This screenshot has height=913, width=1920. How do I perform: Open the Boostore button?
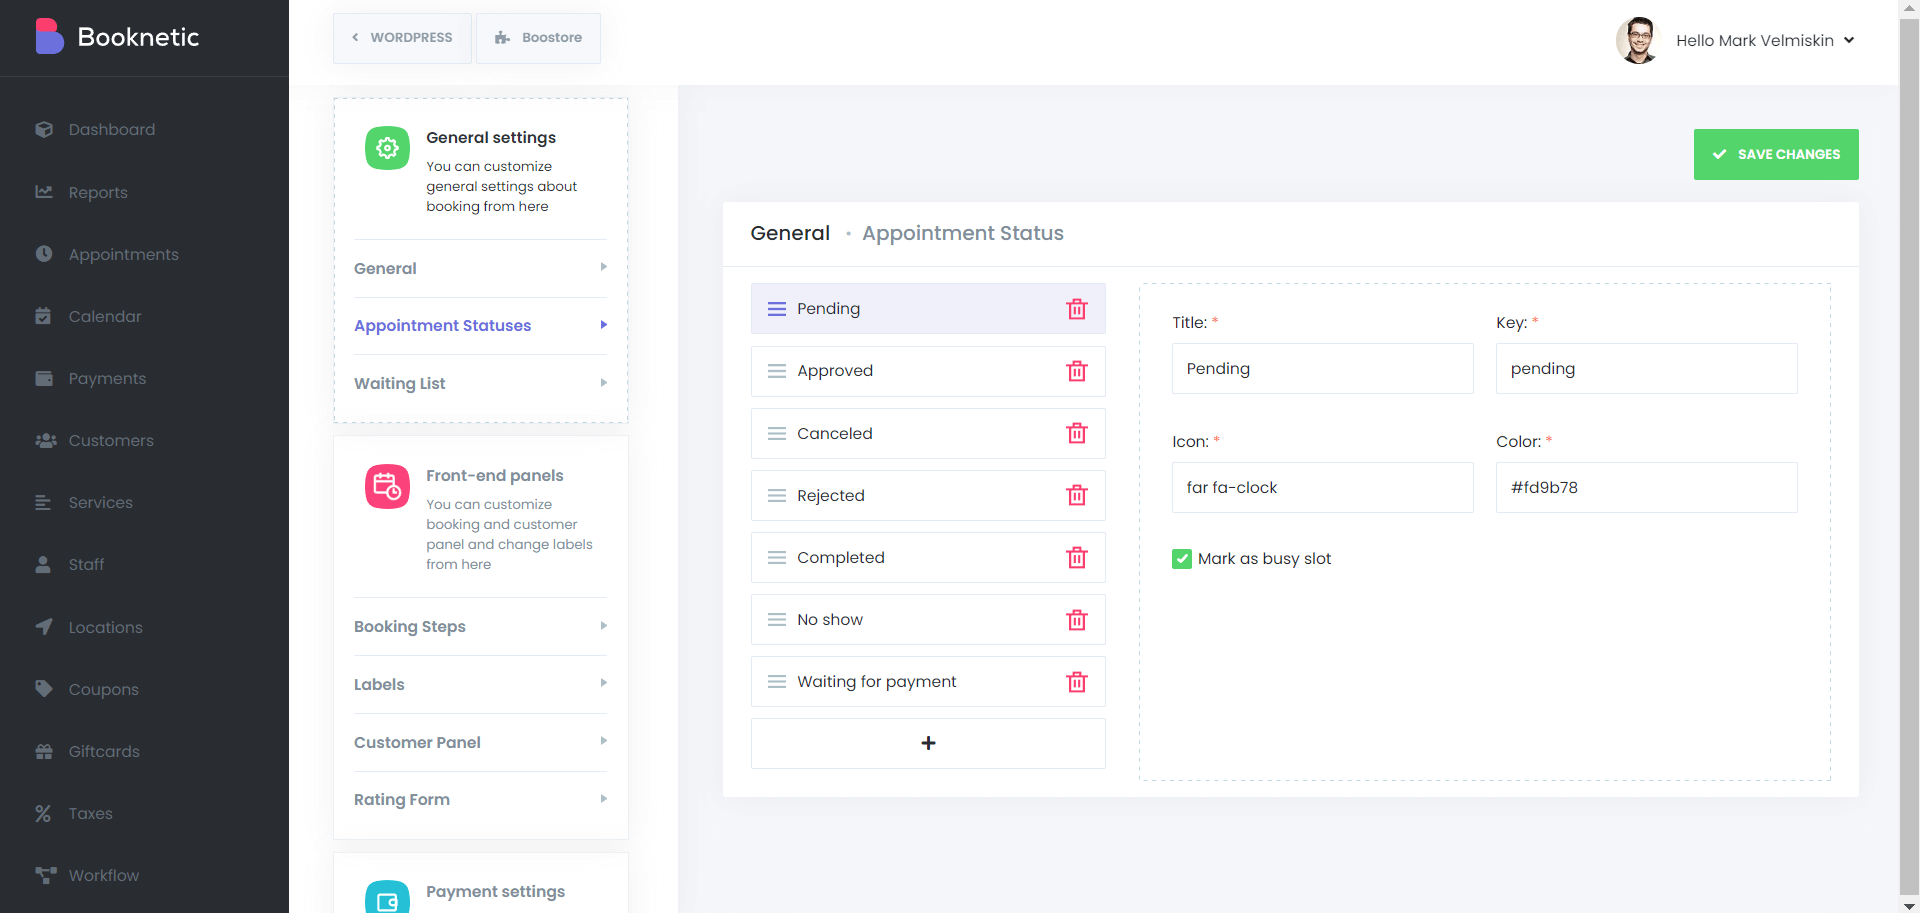(x=538, y=38)
